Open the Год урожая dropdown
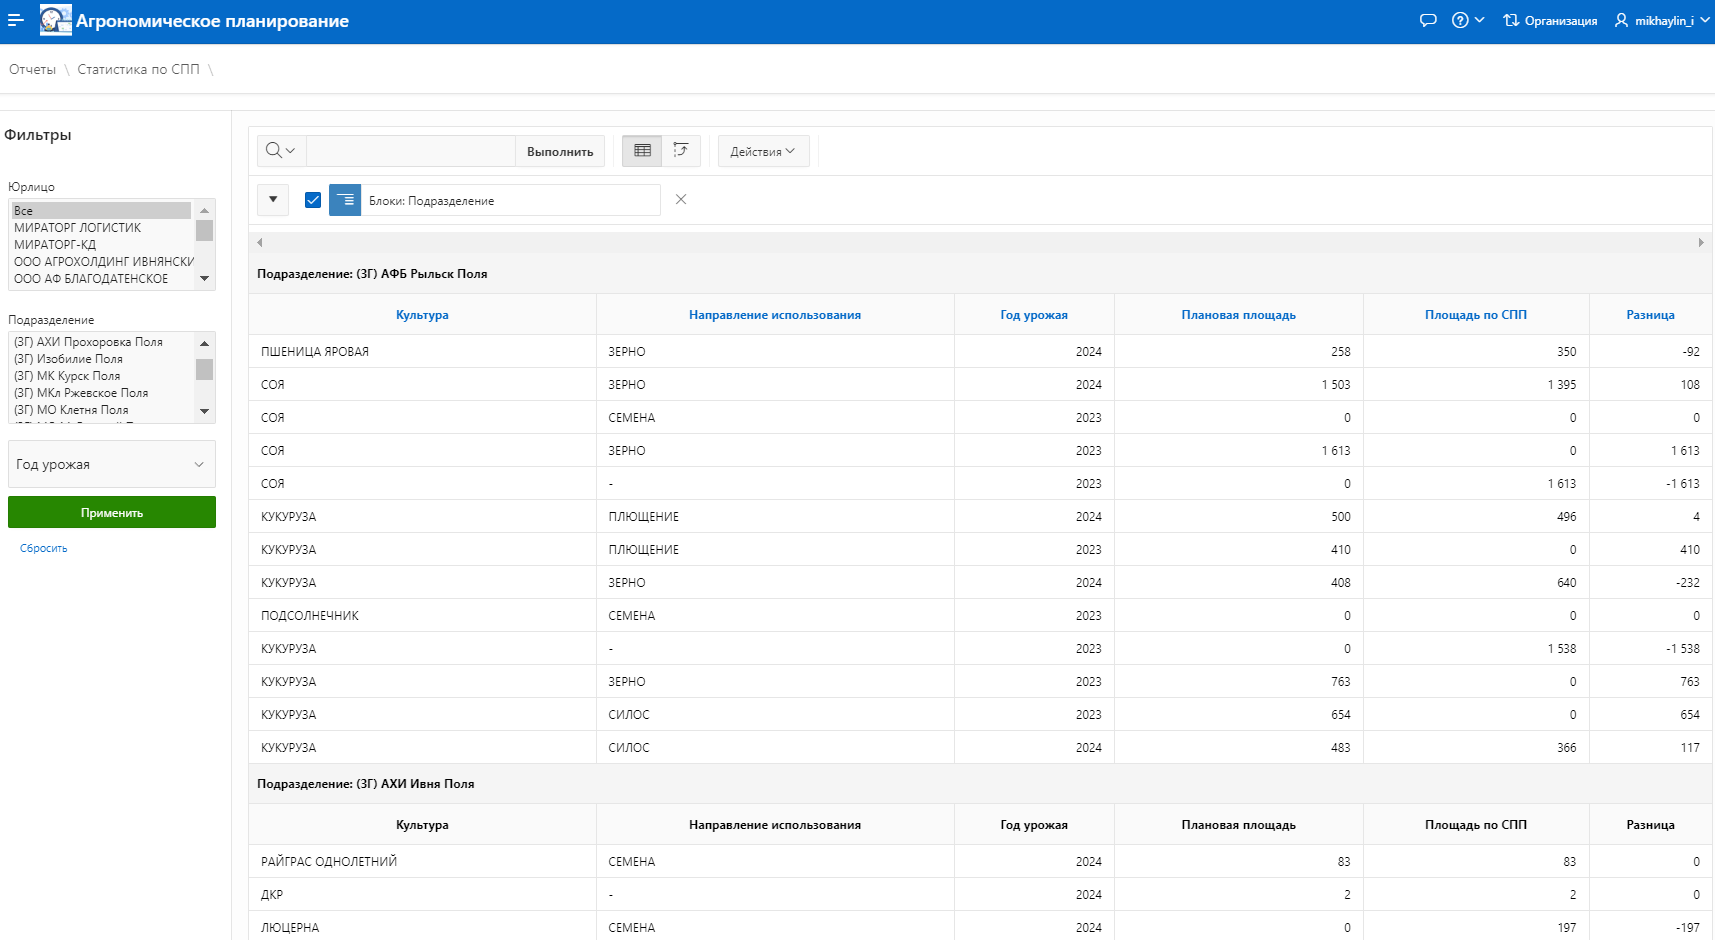Screen dimensions: 1715x940 click(112, 464)
